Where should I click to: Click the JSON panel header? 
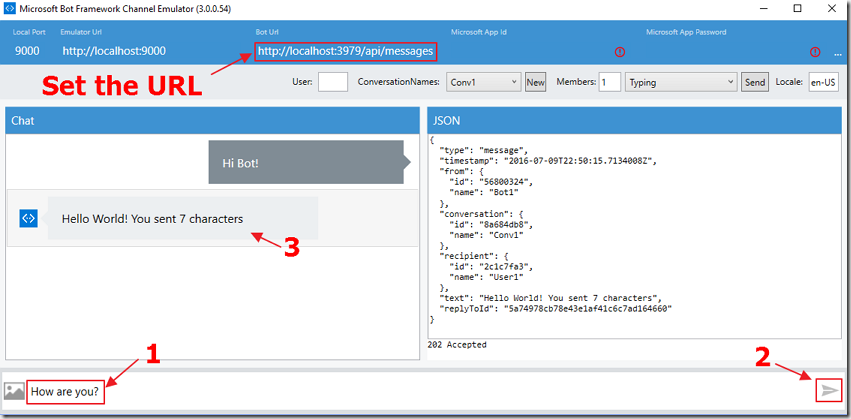coord(634,120)
